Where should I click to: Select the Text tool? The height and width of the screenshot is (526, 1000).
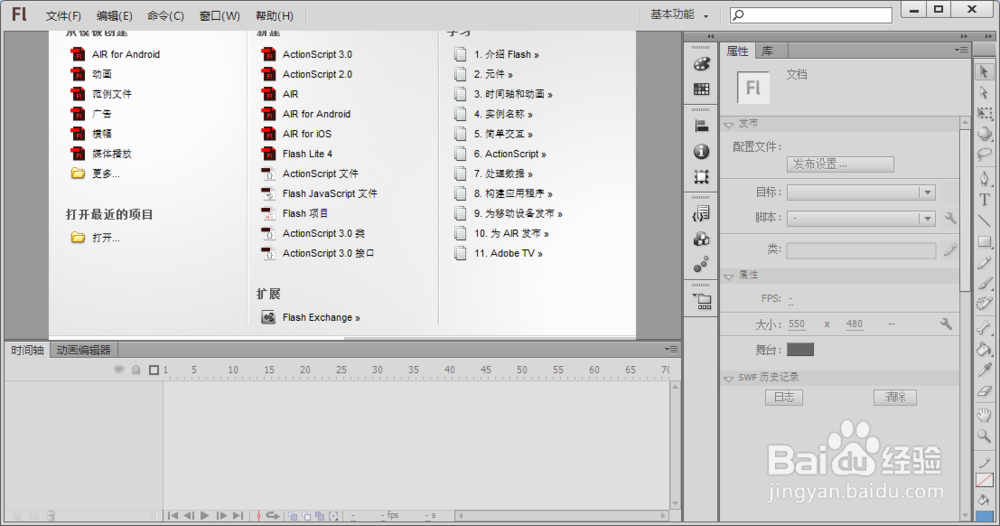[x=984, y=200]
